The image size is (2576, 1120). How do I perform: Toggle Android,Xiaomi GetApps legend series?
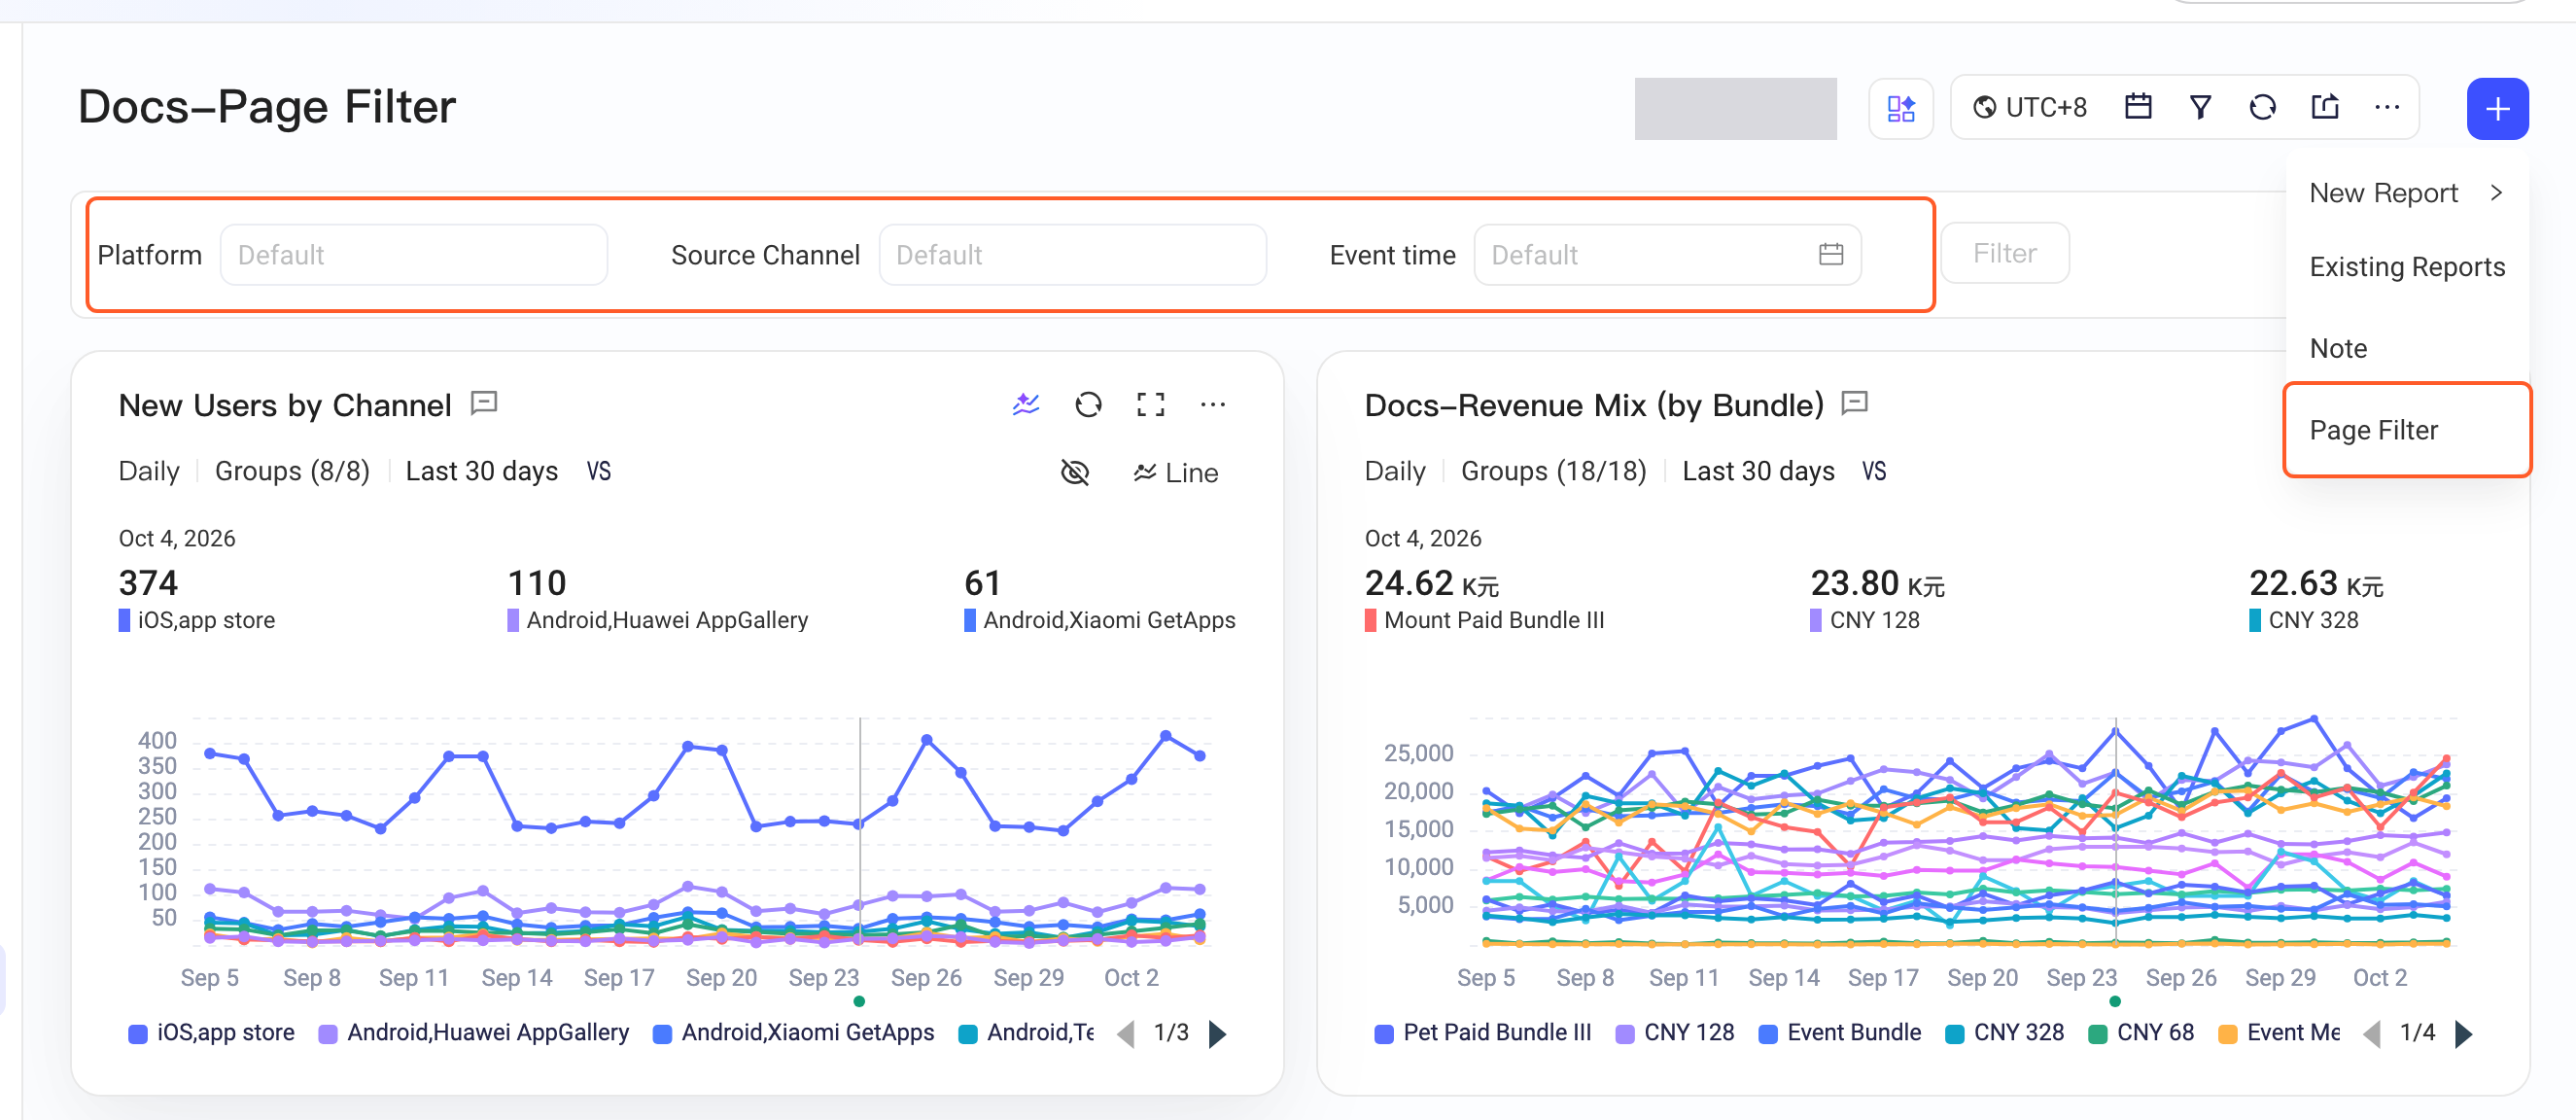(793, 1032)
